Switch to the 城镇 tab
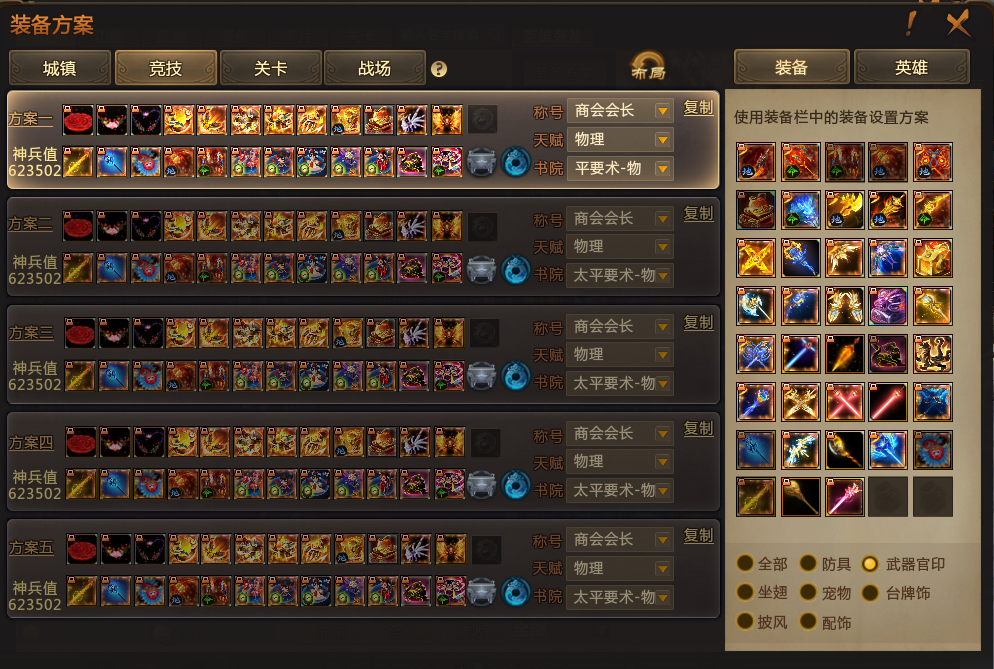This screenshot has height=669, width=994. pyautogui.click(x=60, y=68)
